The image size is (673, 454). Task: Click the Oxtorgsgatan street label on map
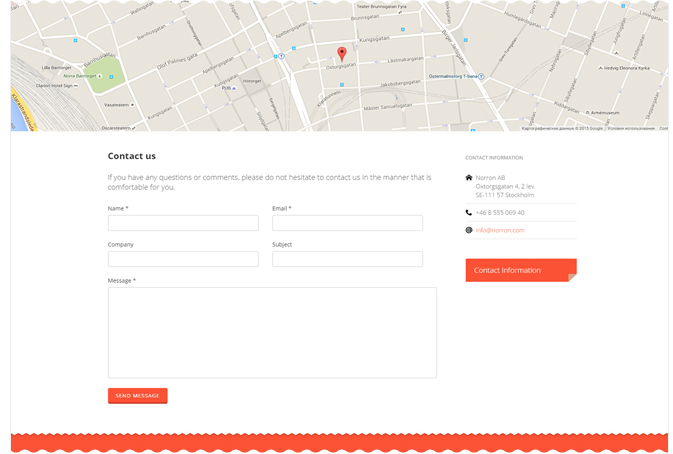341,67
